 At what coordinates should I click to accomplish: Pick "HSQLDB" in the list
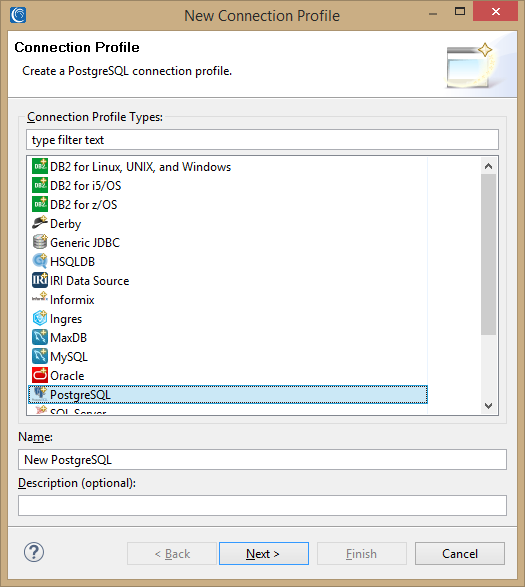click(72, 262)
